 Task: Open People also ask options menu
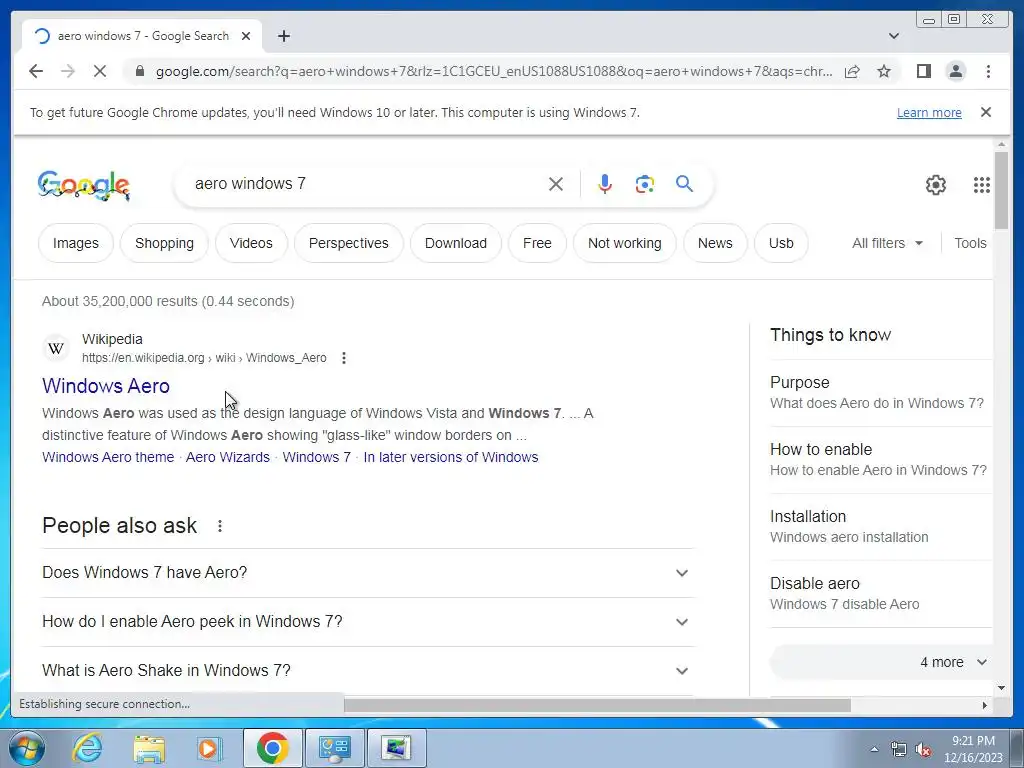pyautogui.click(x=220, y=526)
